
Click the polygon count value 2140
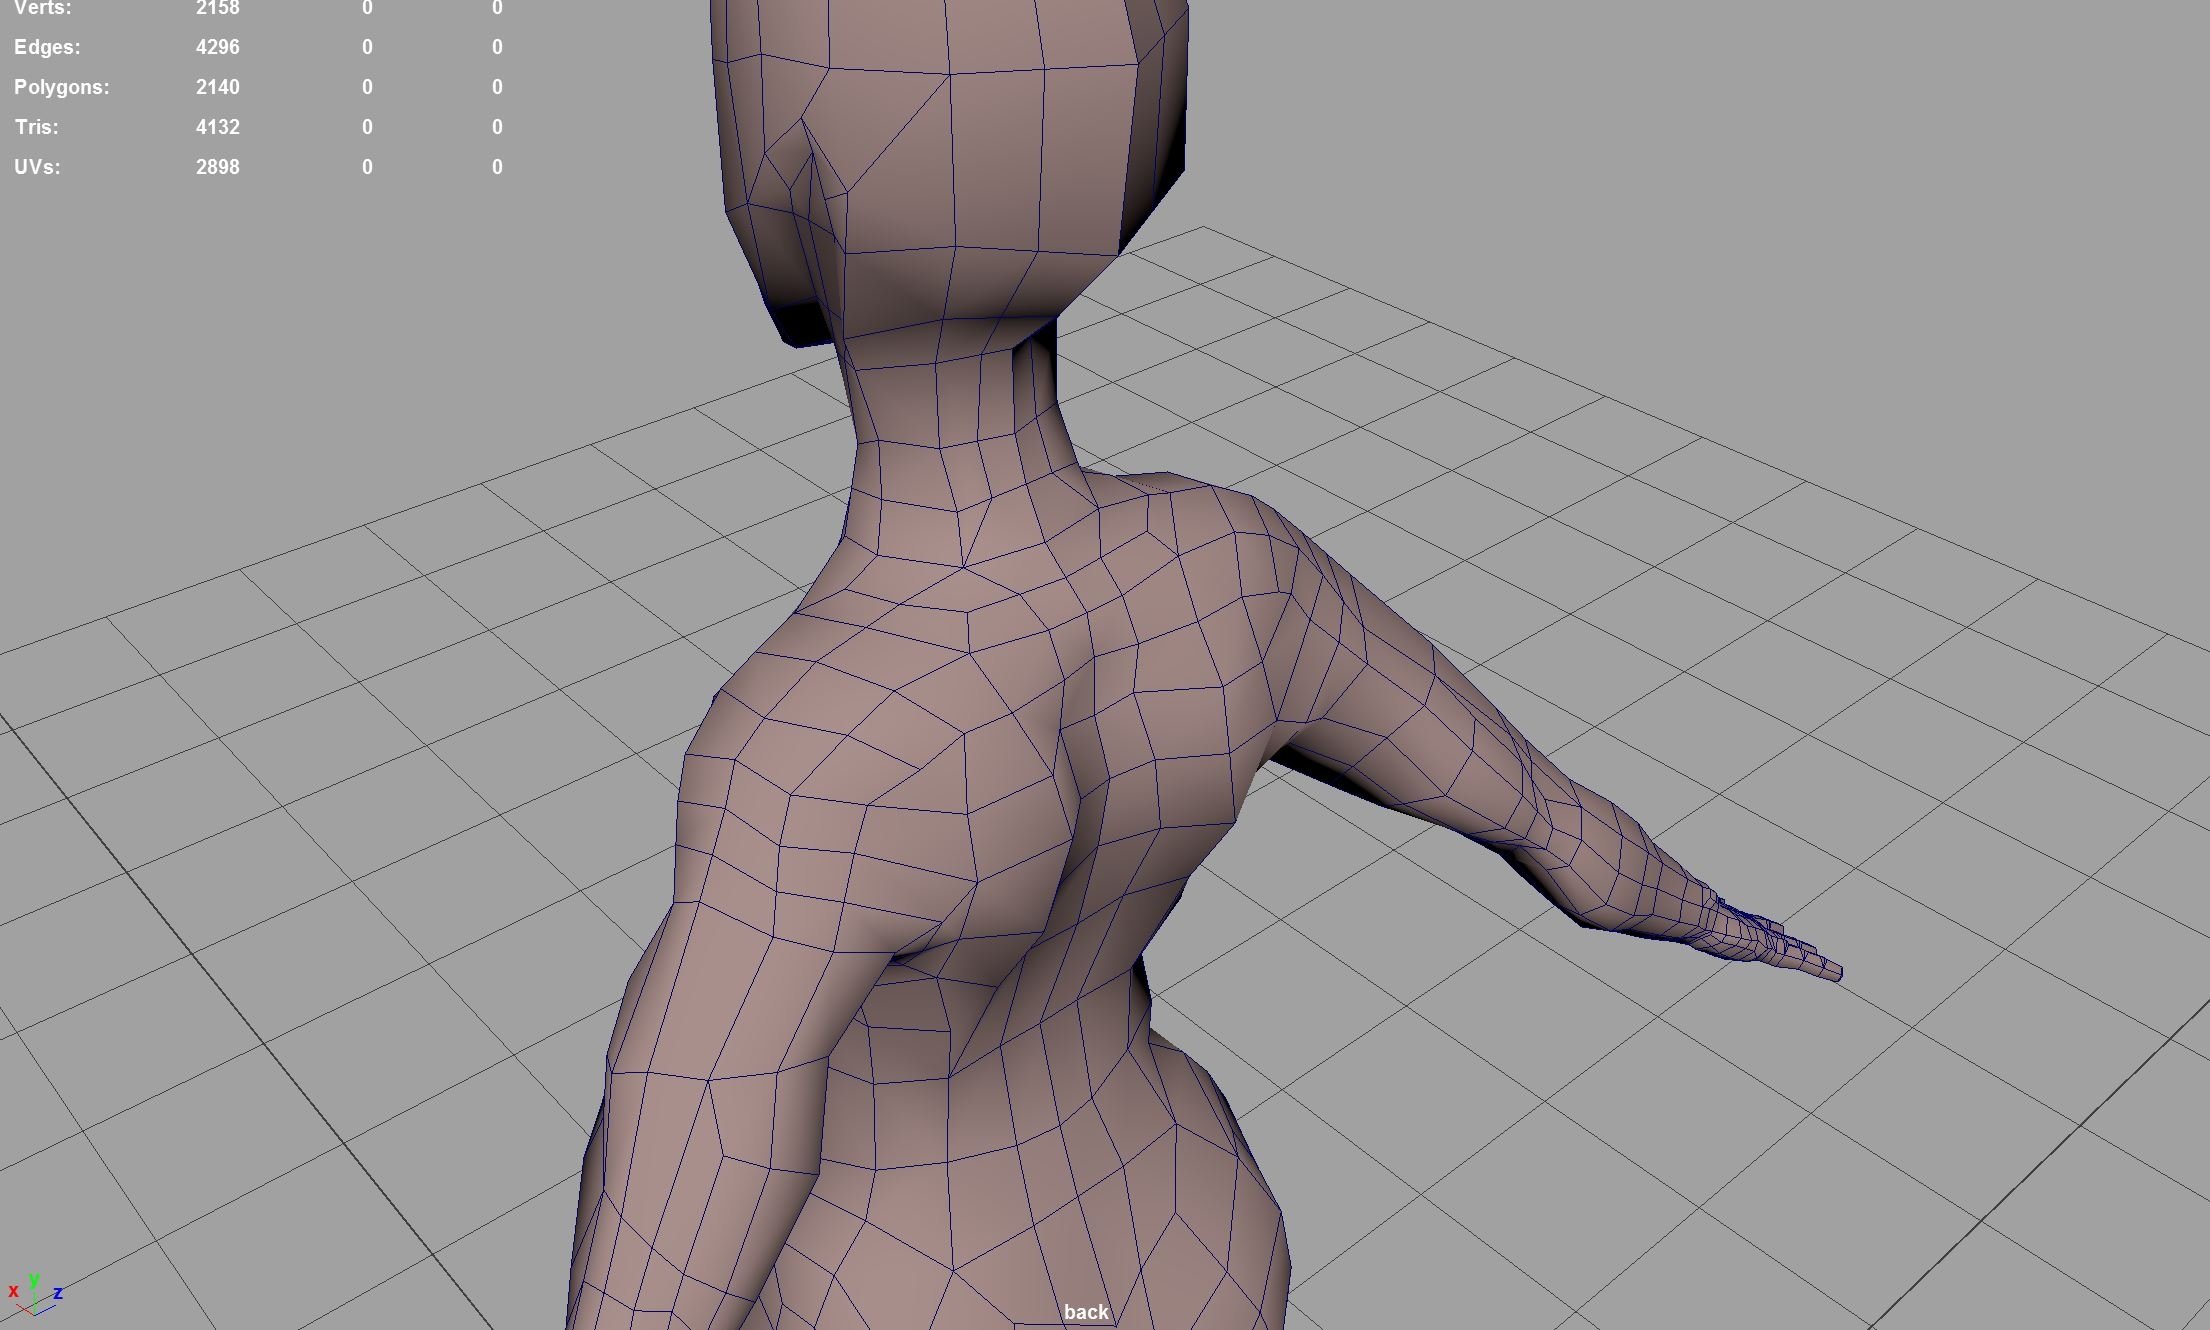[218, 87]
